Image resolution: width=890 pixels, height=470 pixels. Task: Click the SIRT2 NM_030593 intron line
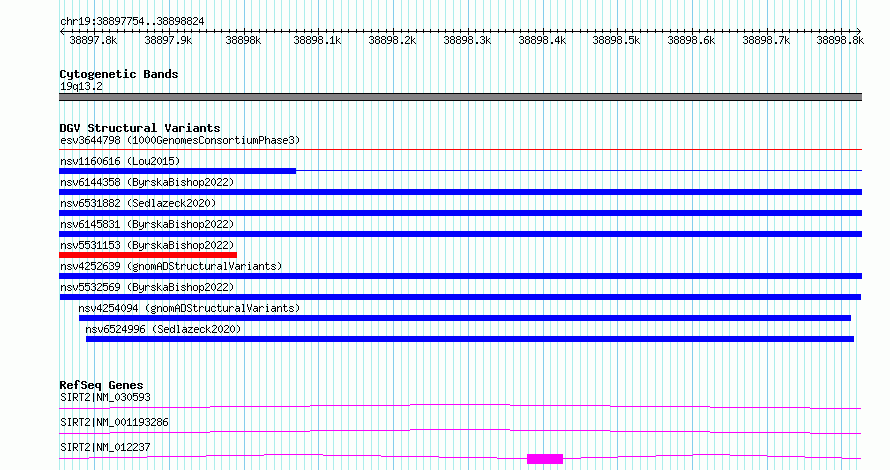(x=460, y=405)
